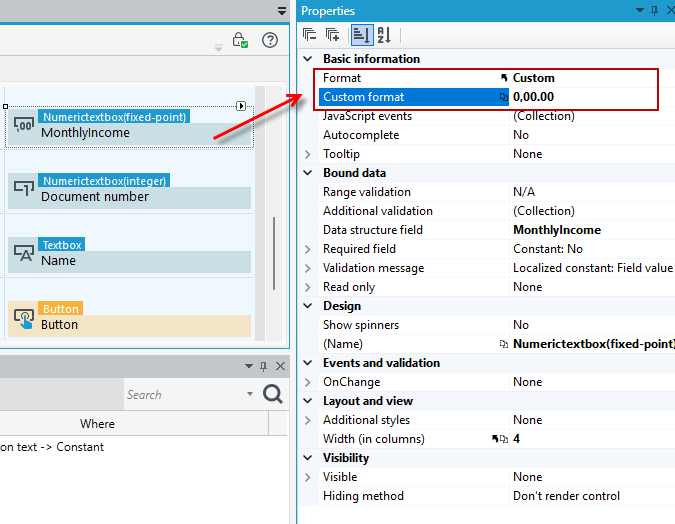Select the Numerictextbox(fixed-point) MonthlyIncome control
The height and width of the screenshot is (524, 675).
[130, 127]
